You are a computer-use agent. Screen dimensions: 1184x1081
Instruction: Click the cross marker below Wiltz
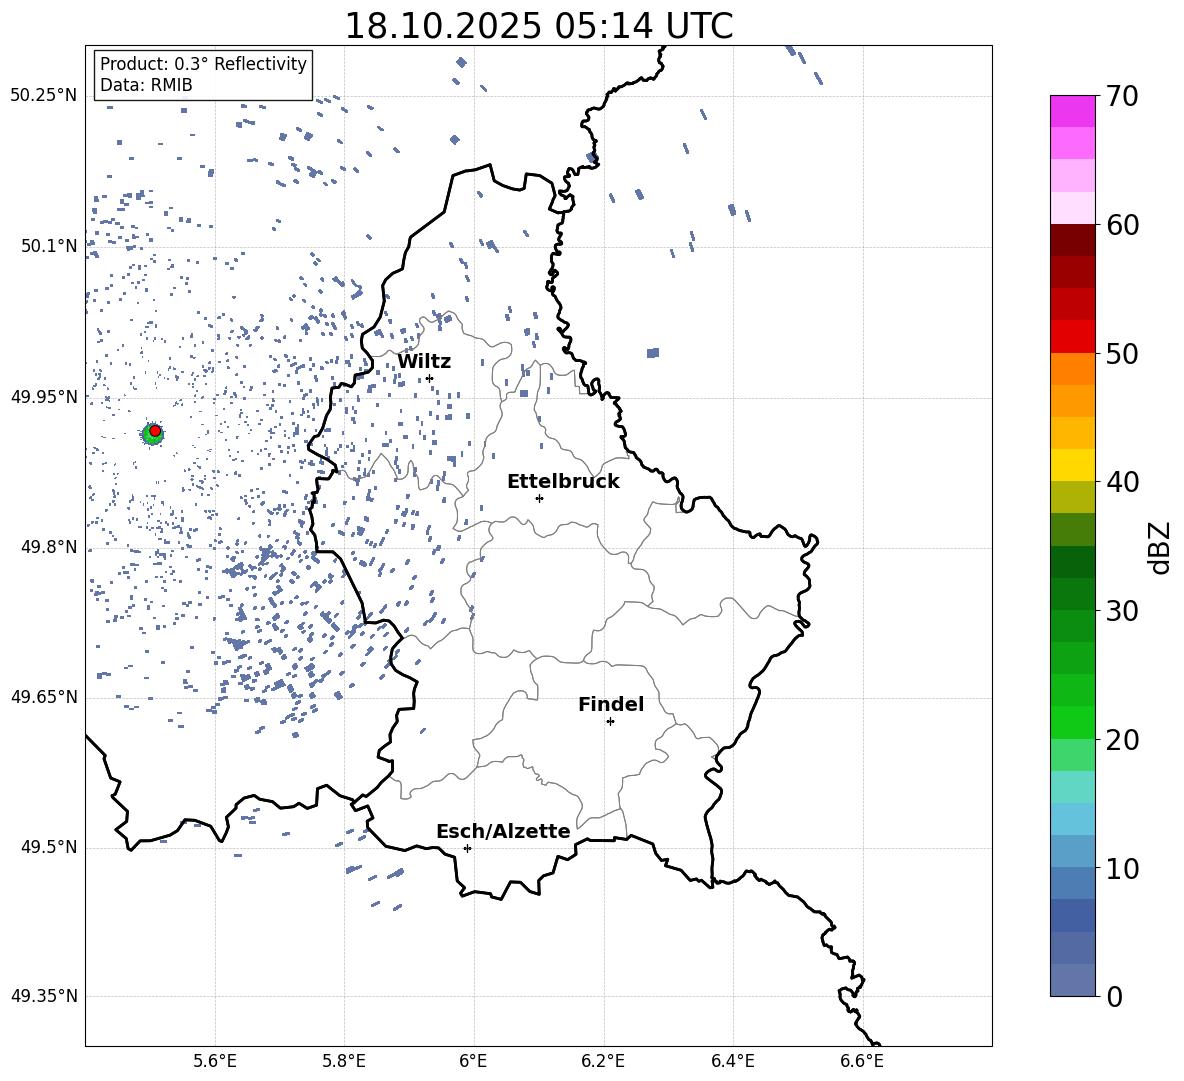(x=430, y=378)
